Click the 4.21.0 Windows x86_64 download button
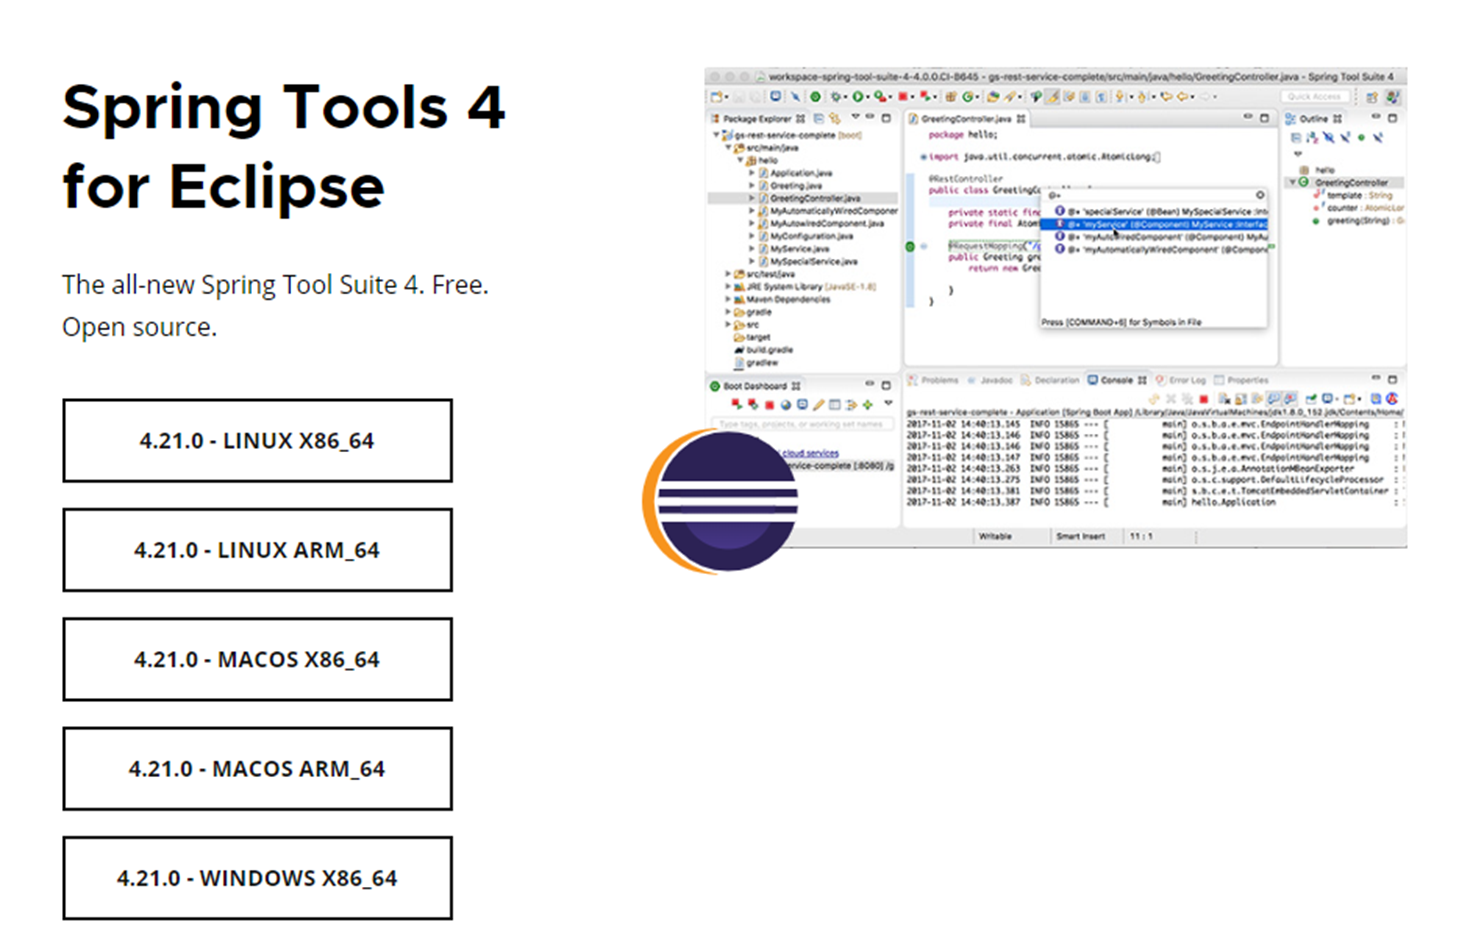This screenshot has width=1459, height=950. coord(257,877)
